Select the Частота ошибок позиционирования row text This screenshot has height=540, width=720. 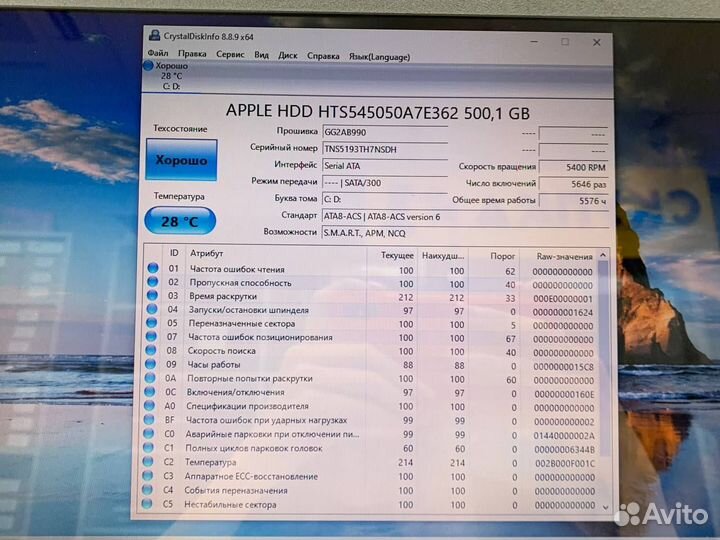click(260, 337)
